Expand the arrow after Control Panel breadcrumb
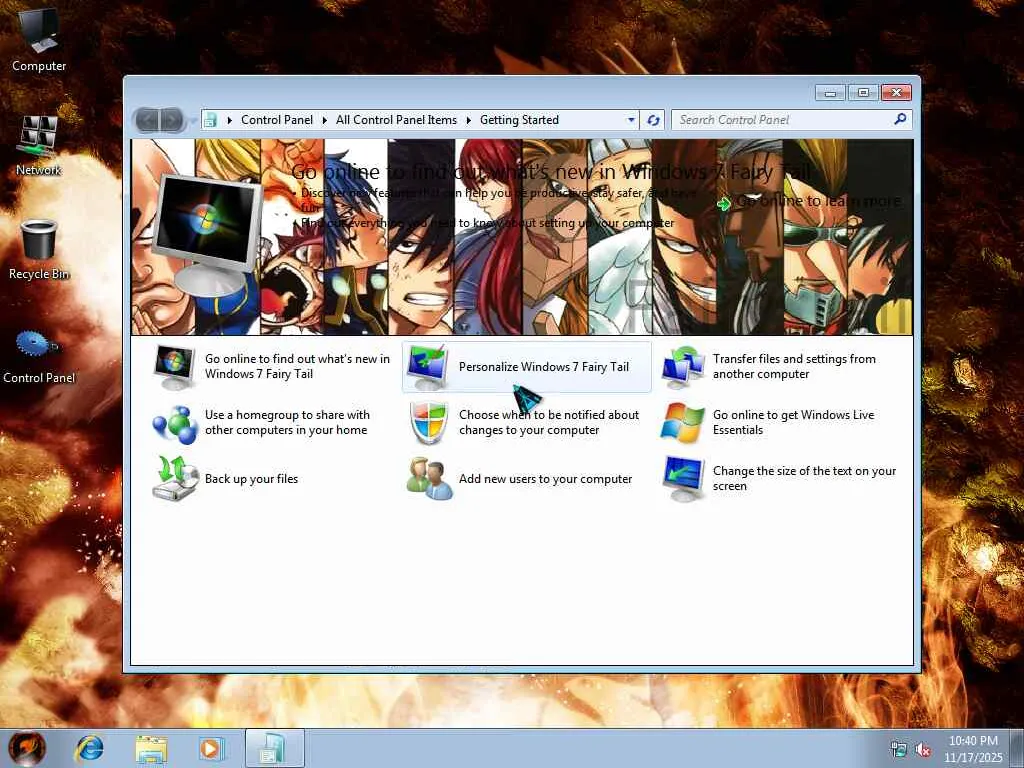Screen dimensions: 1024x768 (x=325, y=120)
